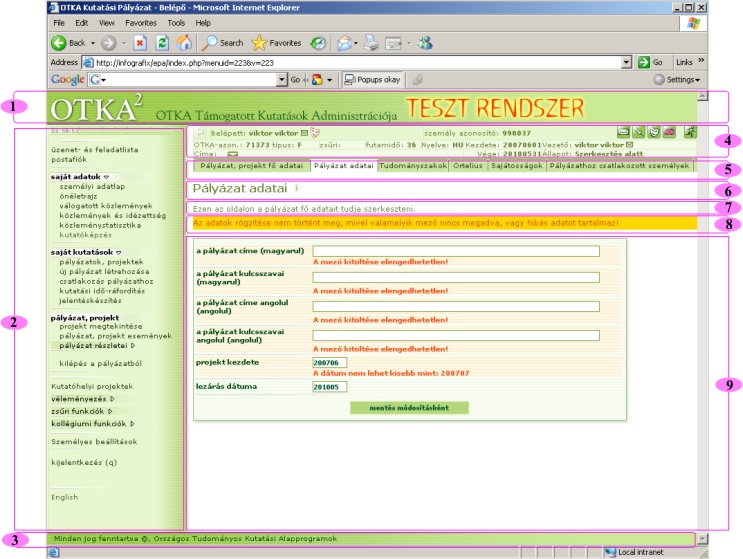
Task: Expand the véleményezés menu item
Action: pos(112,399)
